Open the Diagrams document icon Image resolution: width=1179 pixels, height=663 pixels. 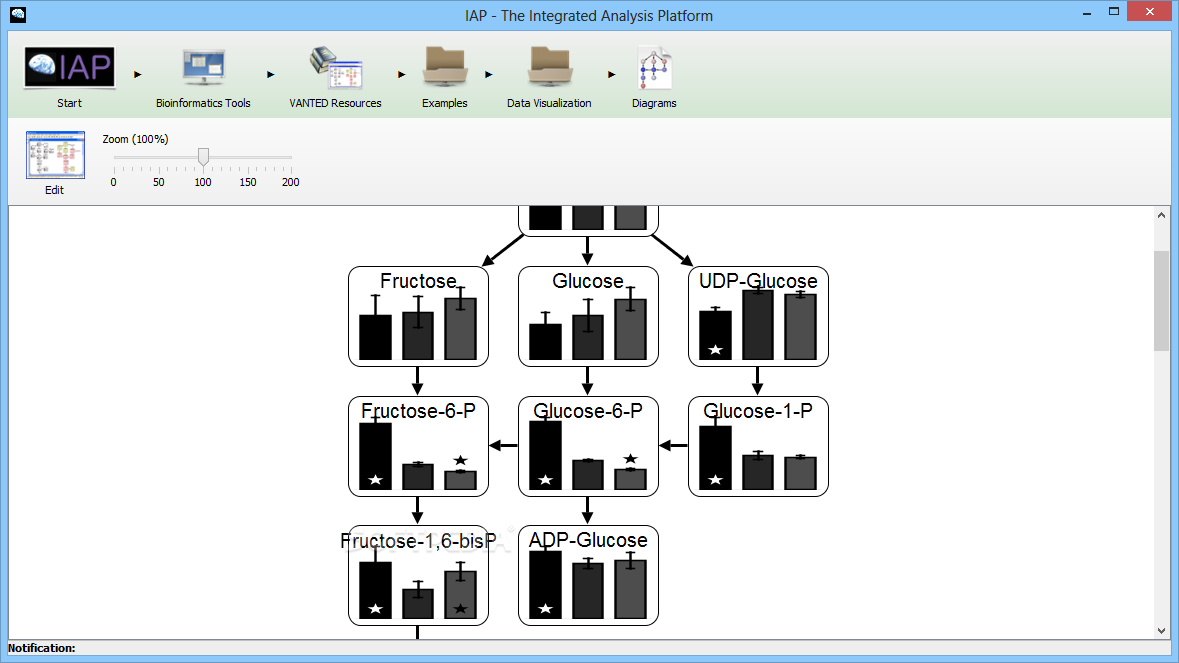[654, 68]
